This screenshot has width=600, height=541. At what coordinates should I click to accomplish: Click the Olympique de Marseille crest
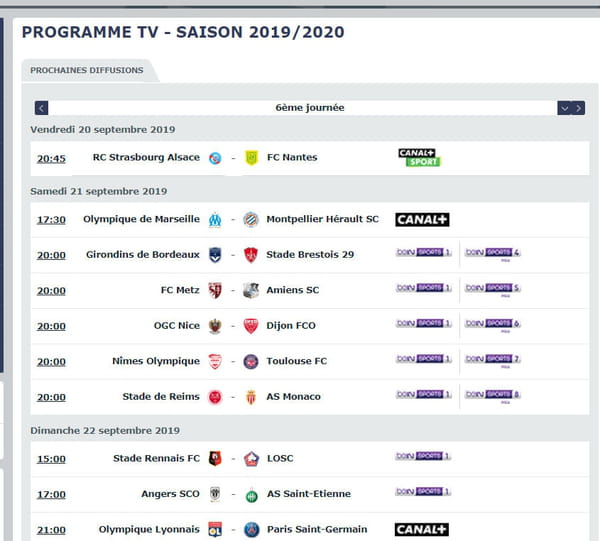point(215,220)
